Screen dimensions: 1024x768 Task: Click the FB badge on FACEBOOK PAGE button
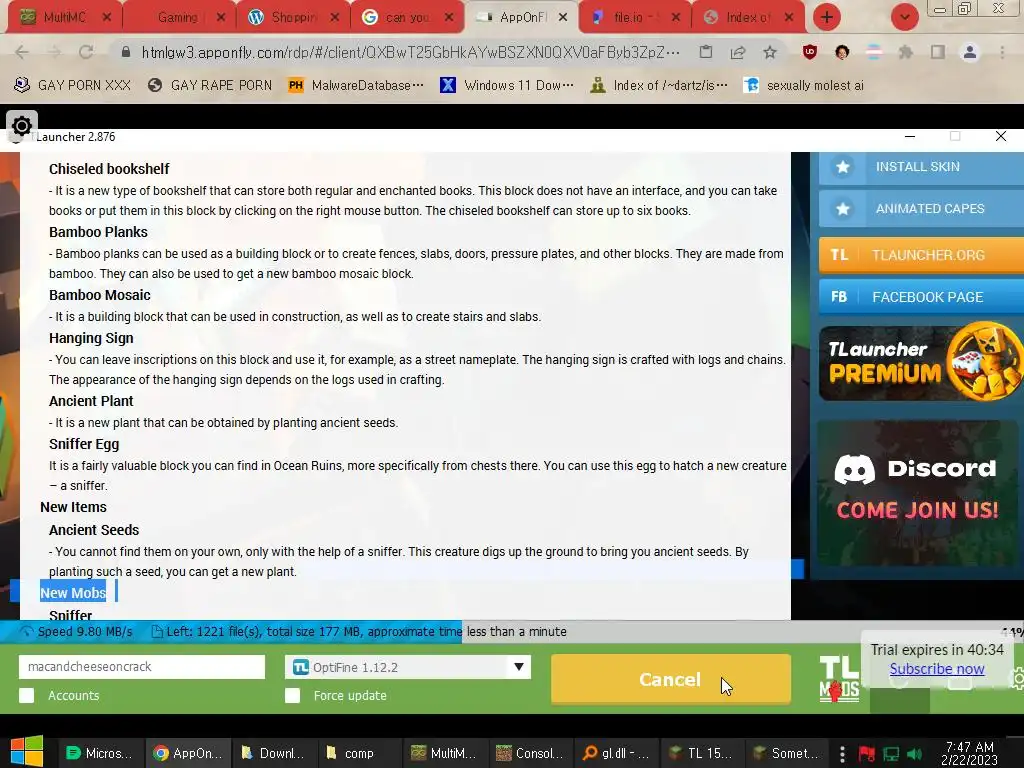[x=839, y=297]
